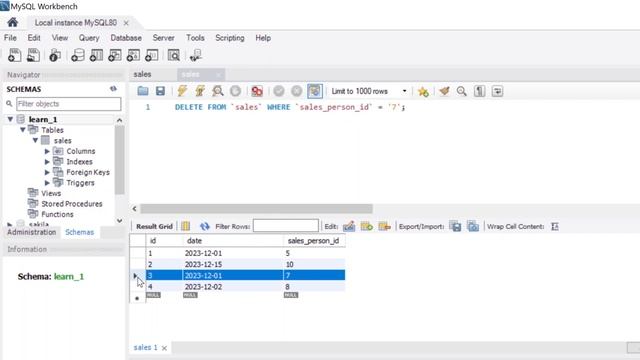
Task: Run Explain plan on the statement
Action: [x=218, y=91]
